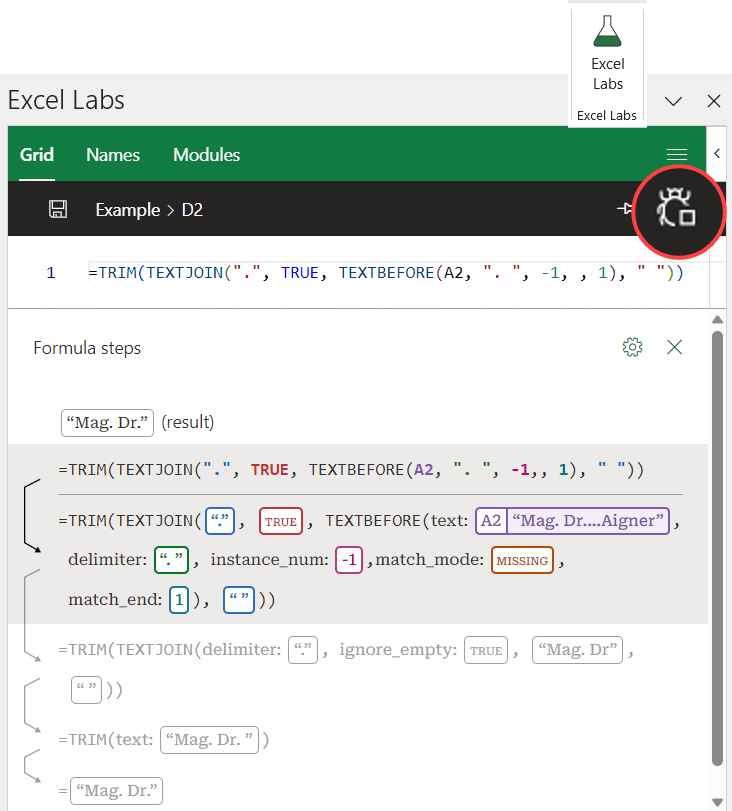Click the Example breadcrumb
Screen dimensions: 732x811
tap(128, 209)
